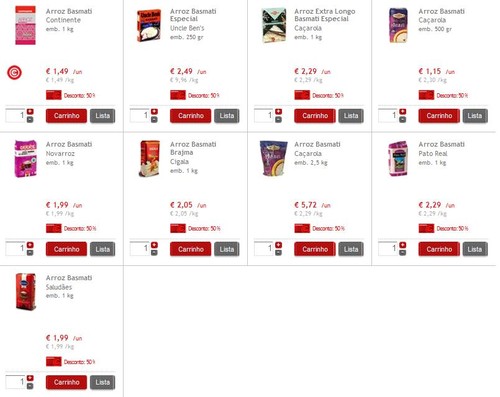
Task: Increase quantity for Arroz Basmati Continente
Action: (30, 112)
